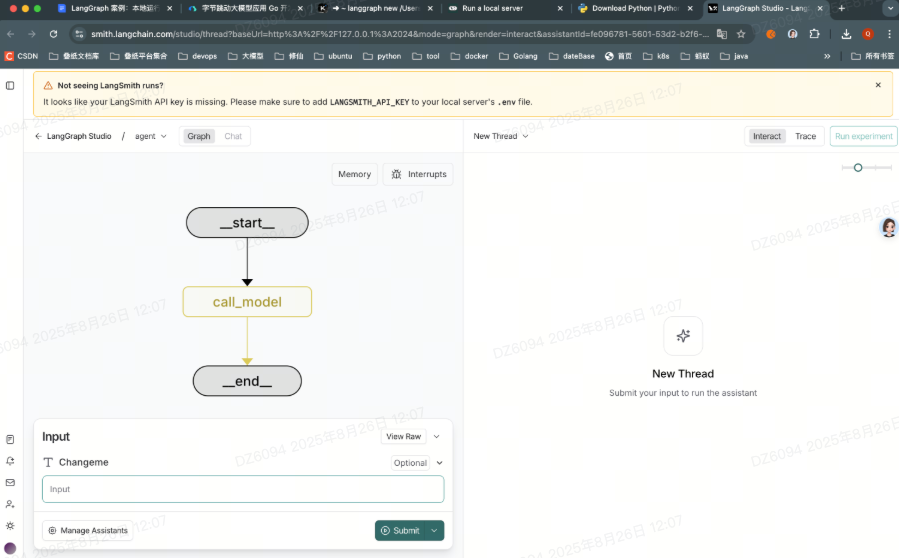Click the View Raw button
This screenshot has width=899, height=558.
click(x=404, y=436)
